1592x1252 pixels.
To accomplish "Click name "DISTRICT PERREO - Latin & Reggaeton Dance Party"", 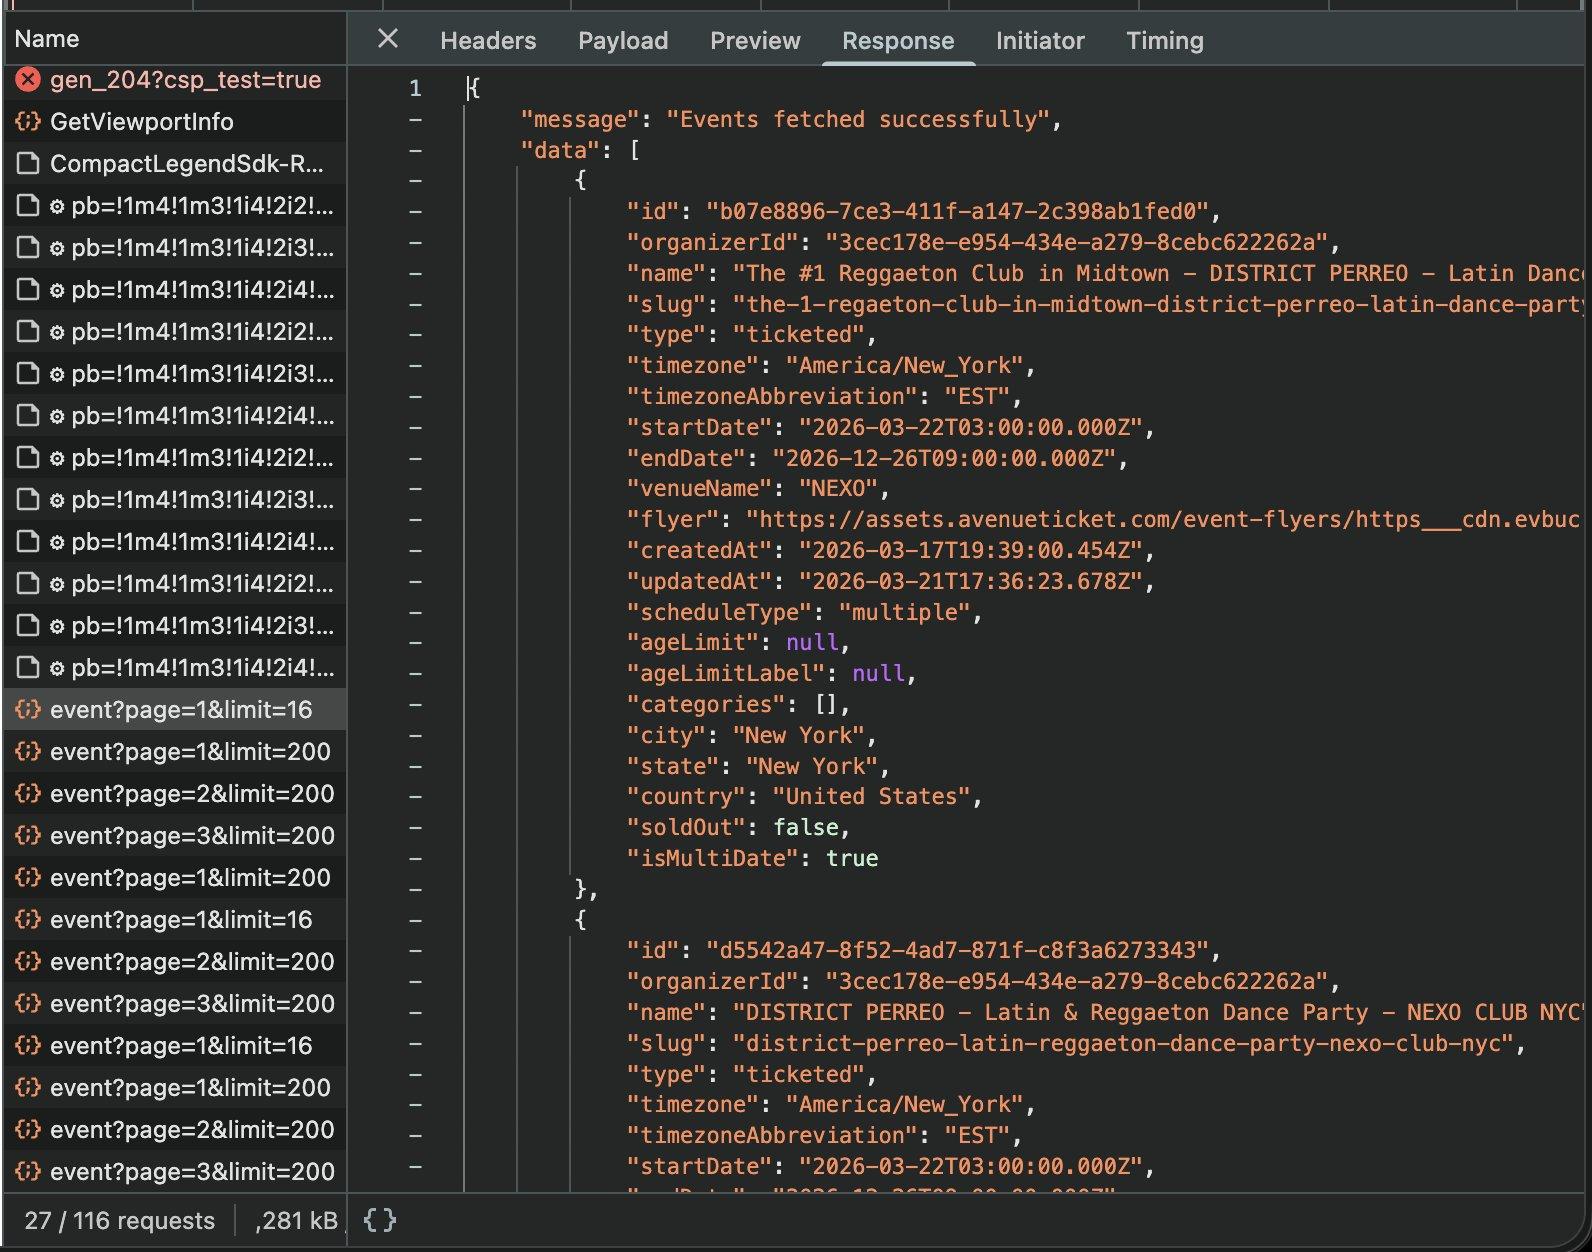I will pyautogui.click(x=1105, y=1013).
